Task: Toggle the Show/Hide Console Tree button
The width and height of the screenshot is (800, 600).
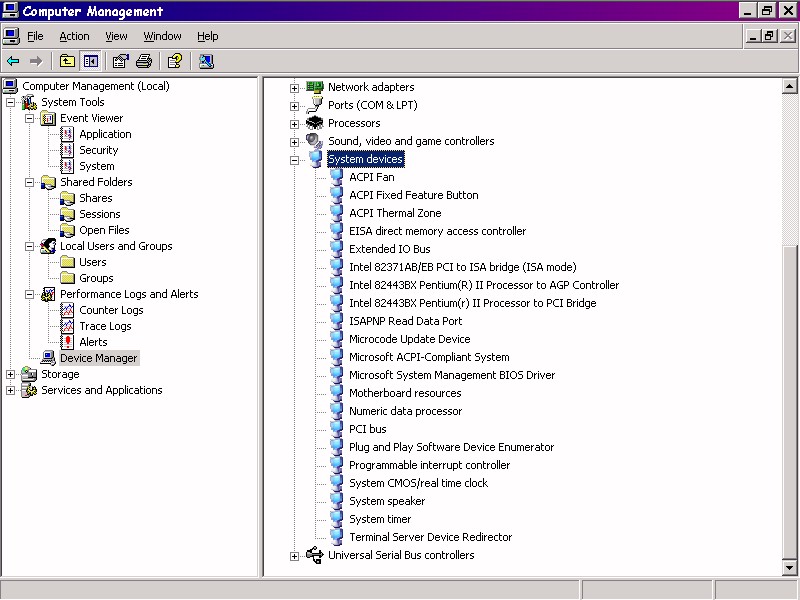Action: coord(91,61)
